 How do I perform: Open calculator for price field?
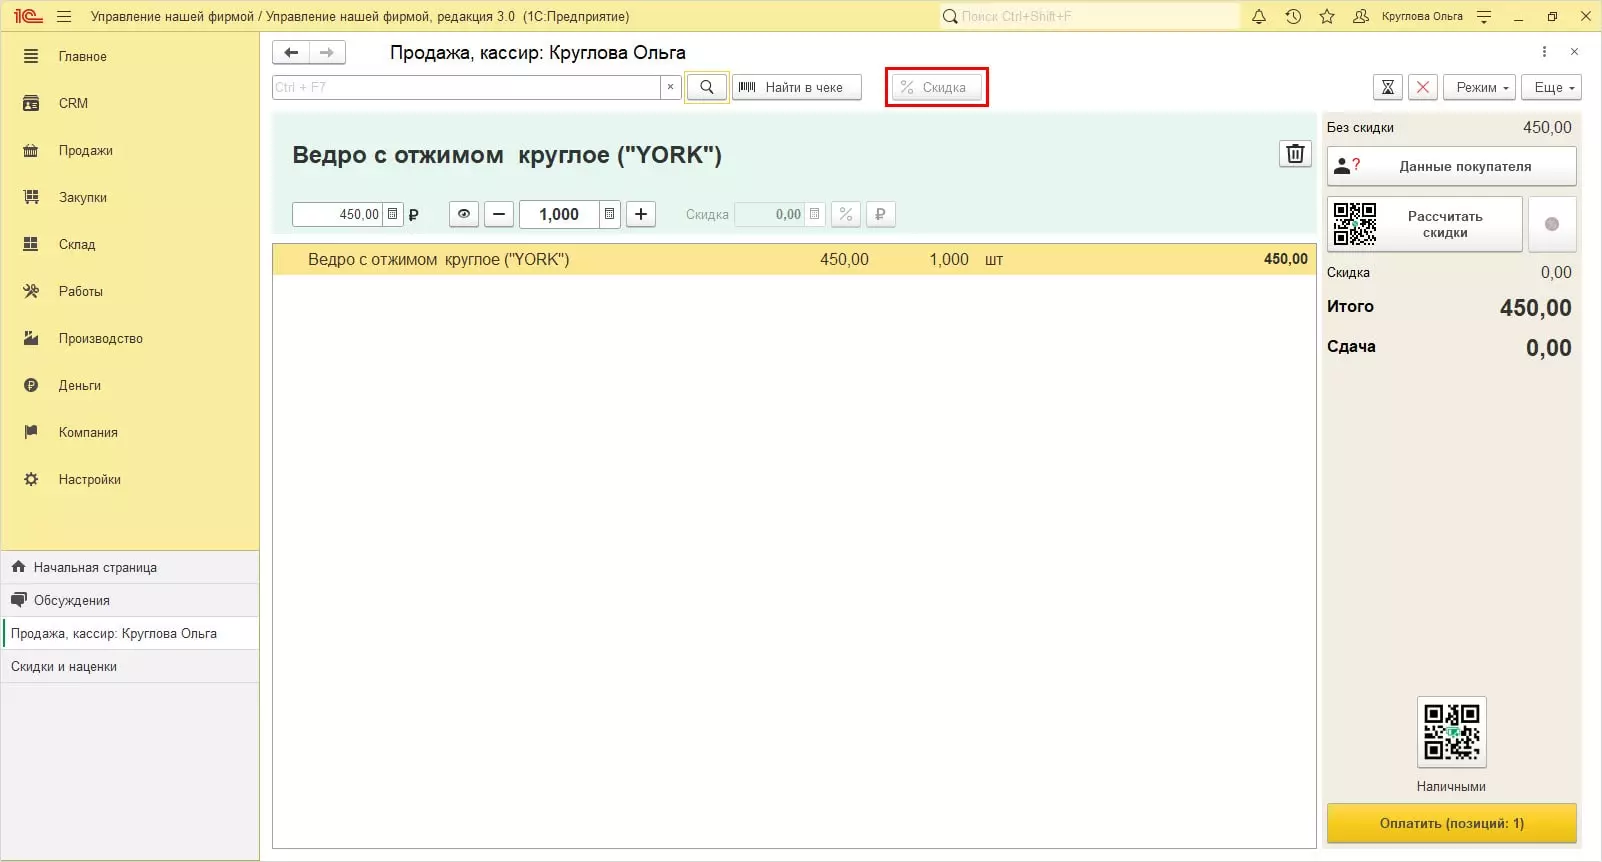click(393, 214)
